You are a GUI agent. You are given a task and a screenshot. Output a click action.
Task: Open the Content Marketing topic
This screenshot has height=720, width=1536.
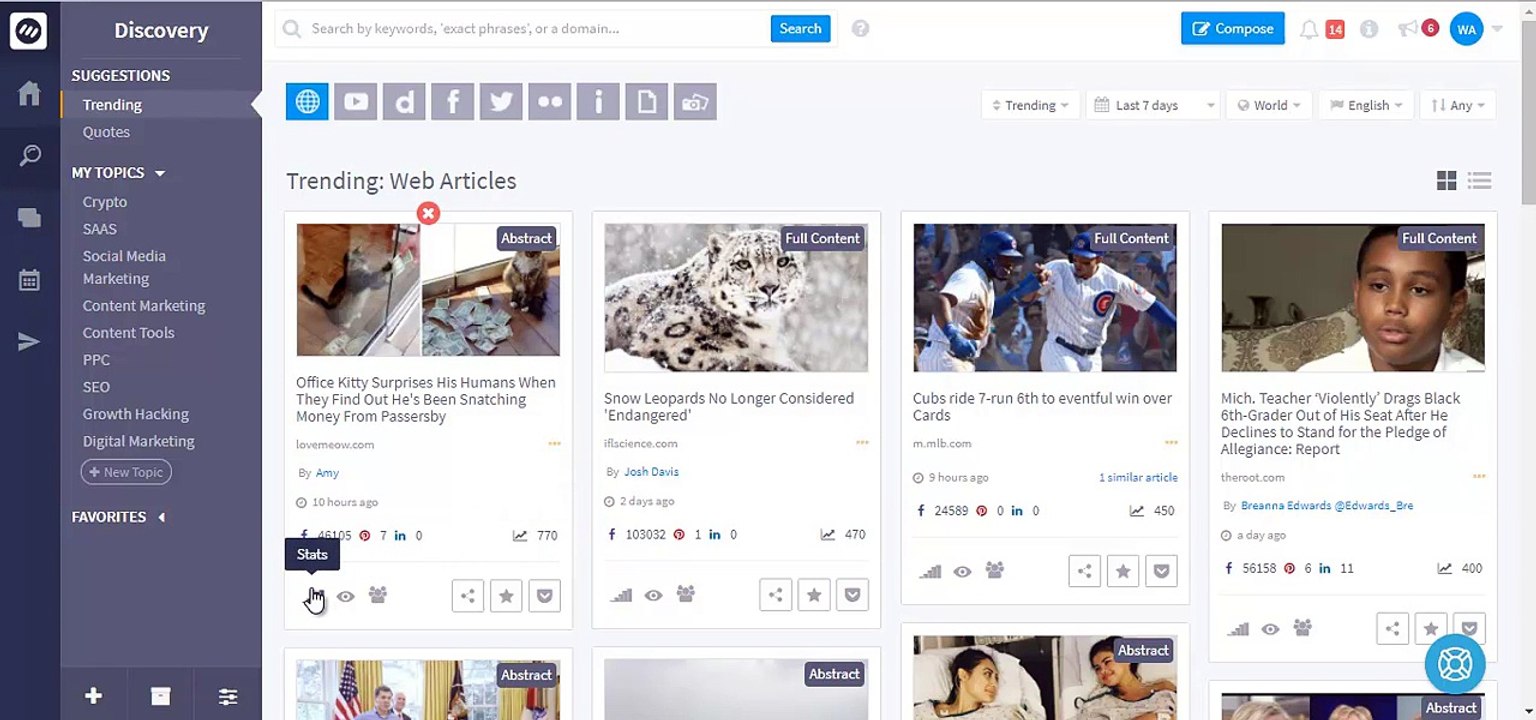[144, 306]
